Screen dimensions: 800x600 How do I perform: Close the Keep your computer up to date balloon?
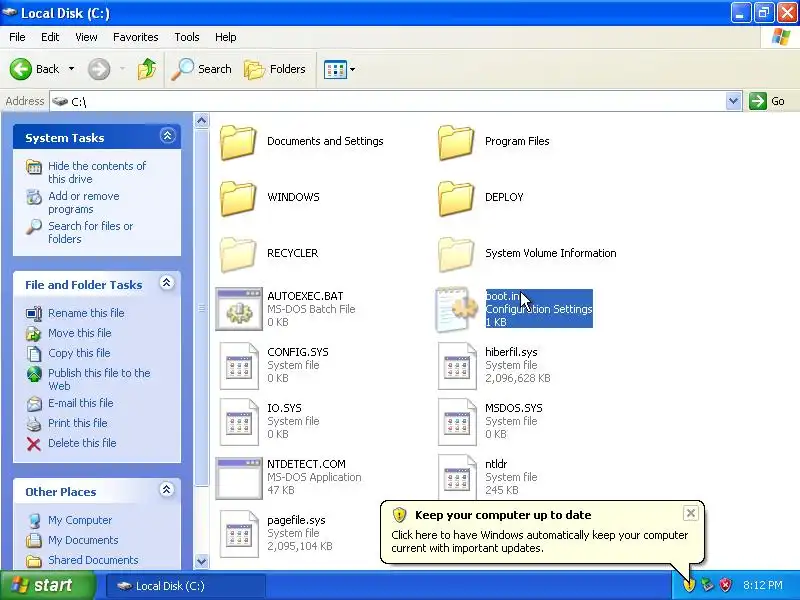690,513
